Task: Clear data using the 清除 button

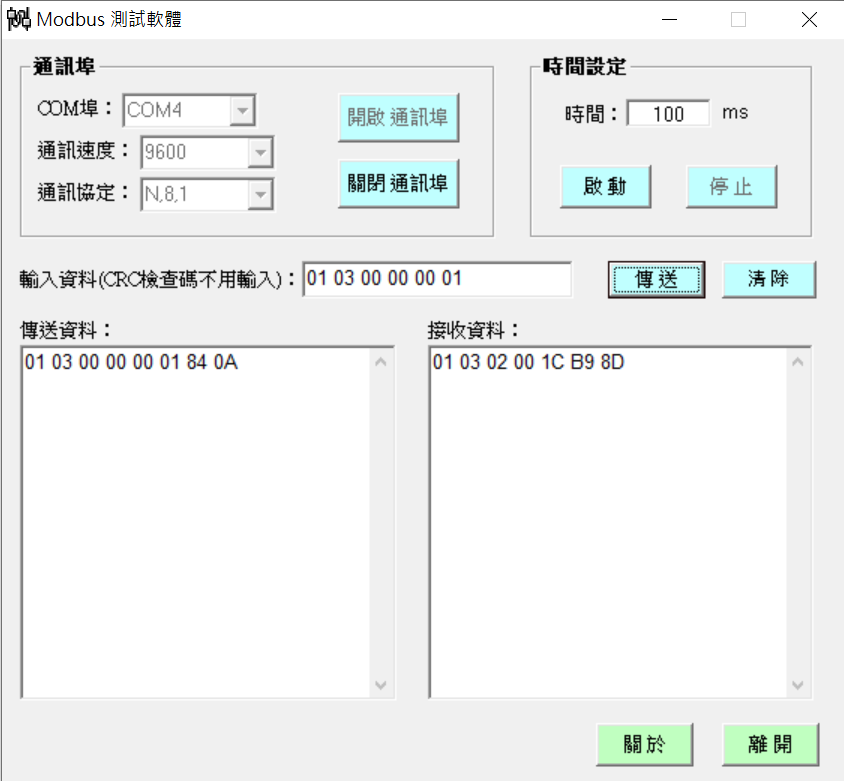Action: click(768, 280)
